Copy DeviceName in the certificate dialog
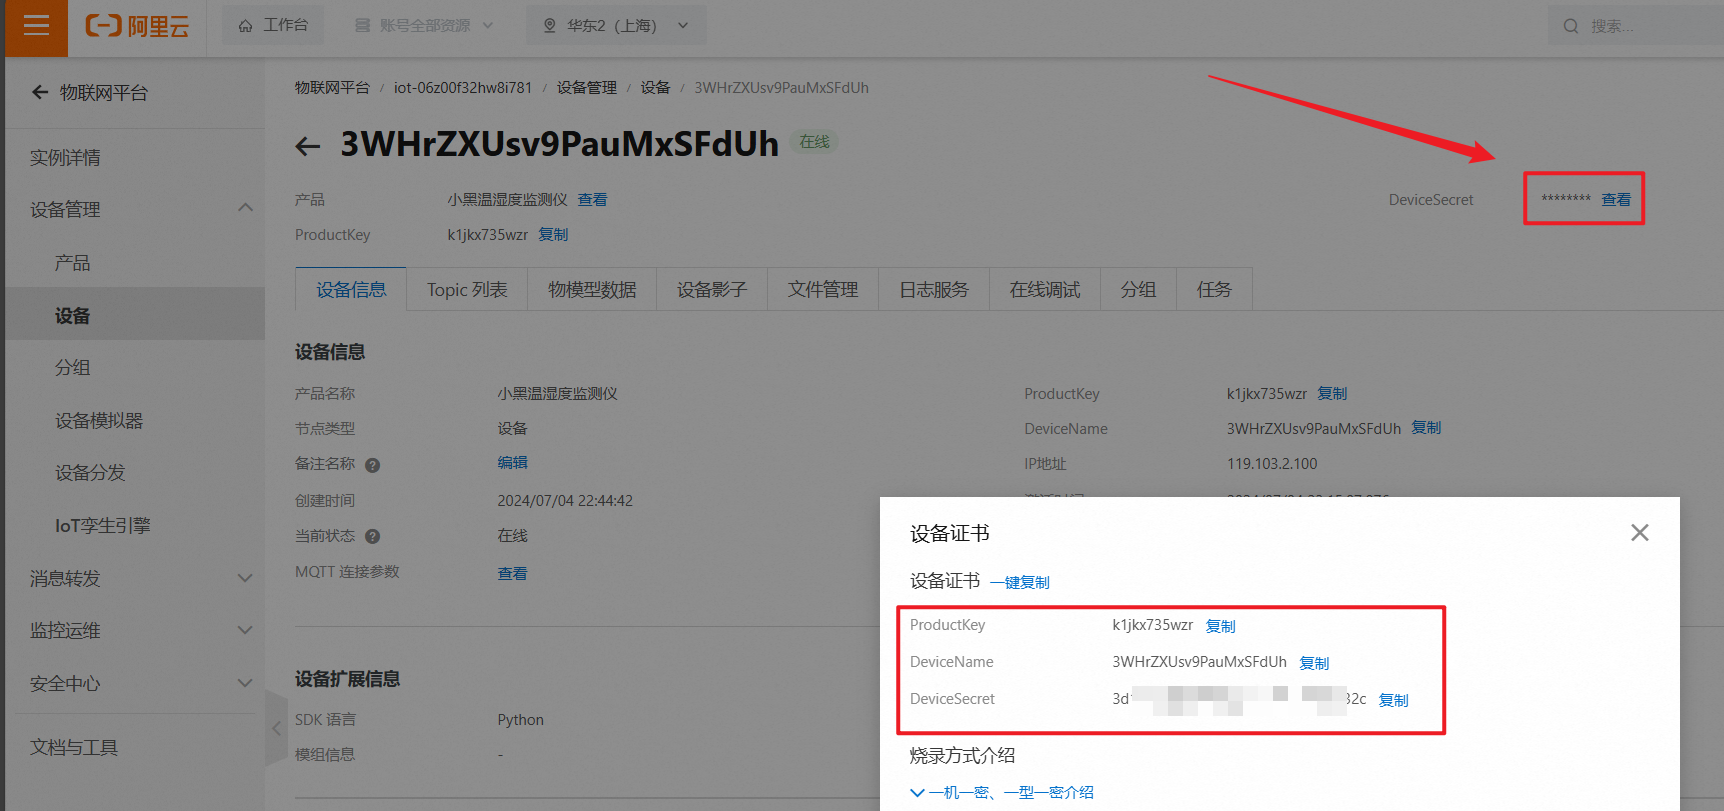This screenshot has width=1724, height=811. (1314, 663)
